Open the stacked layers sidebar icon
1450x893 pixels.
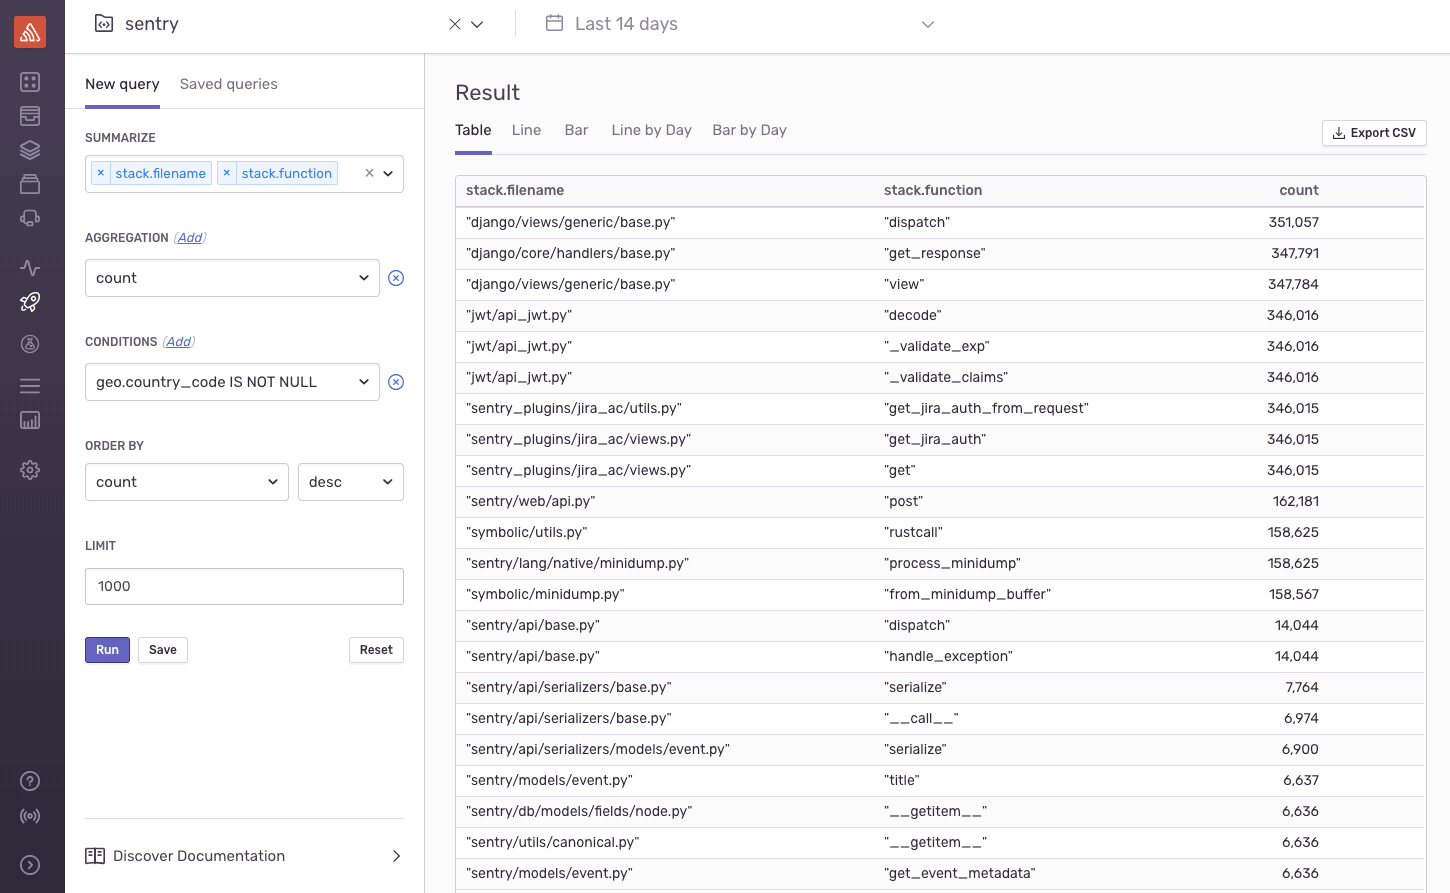30,150
